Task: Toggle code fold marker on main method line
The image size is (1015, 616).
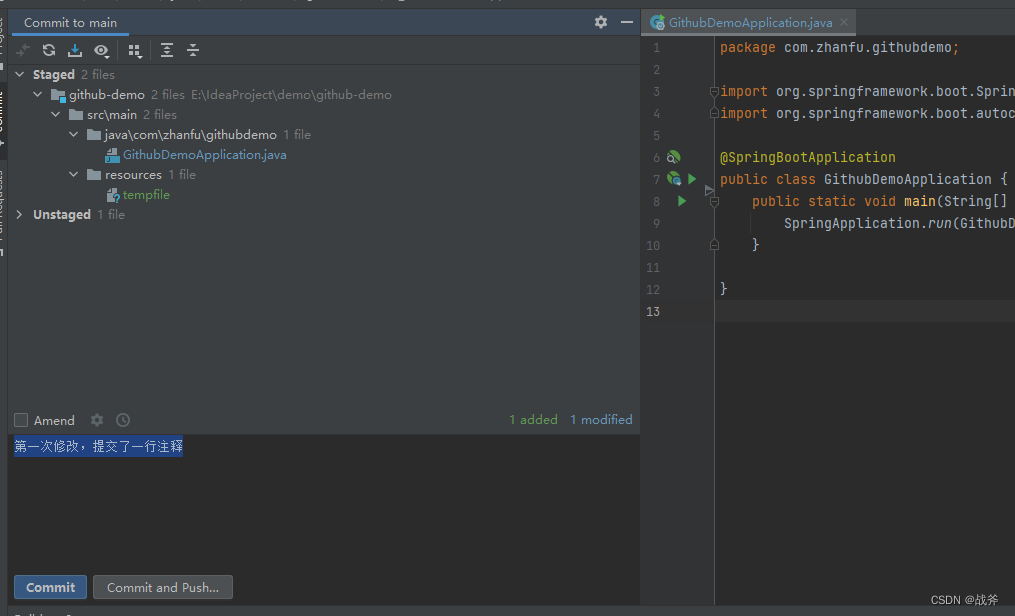Action: 714,201
